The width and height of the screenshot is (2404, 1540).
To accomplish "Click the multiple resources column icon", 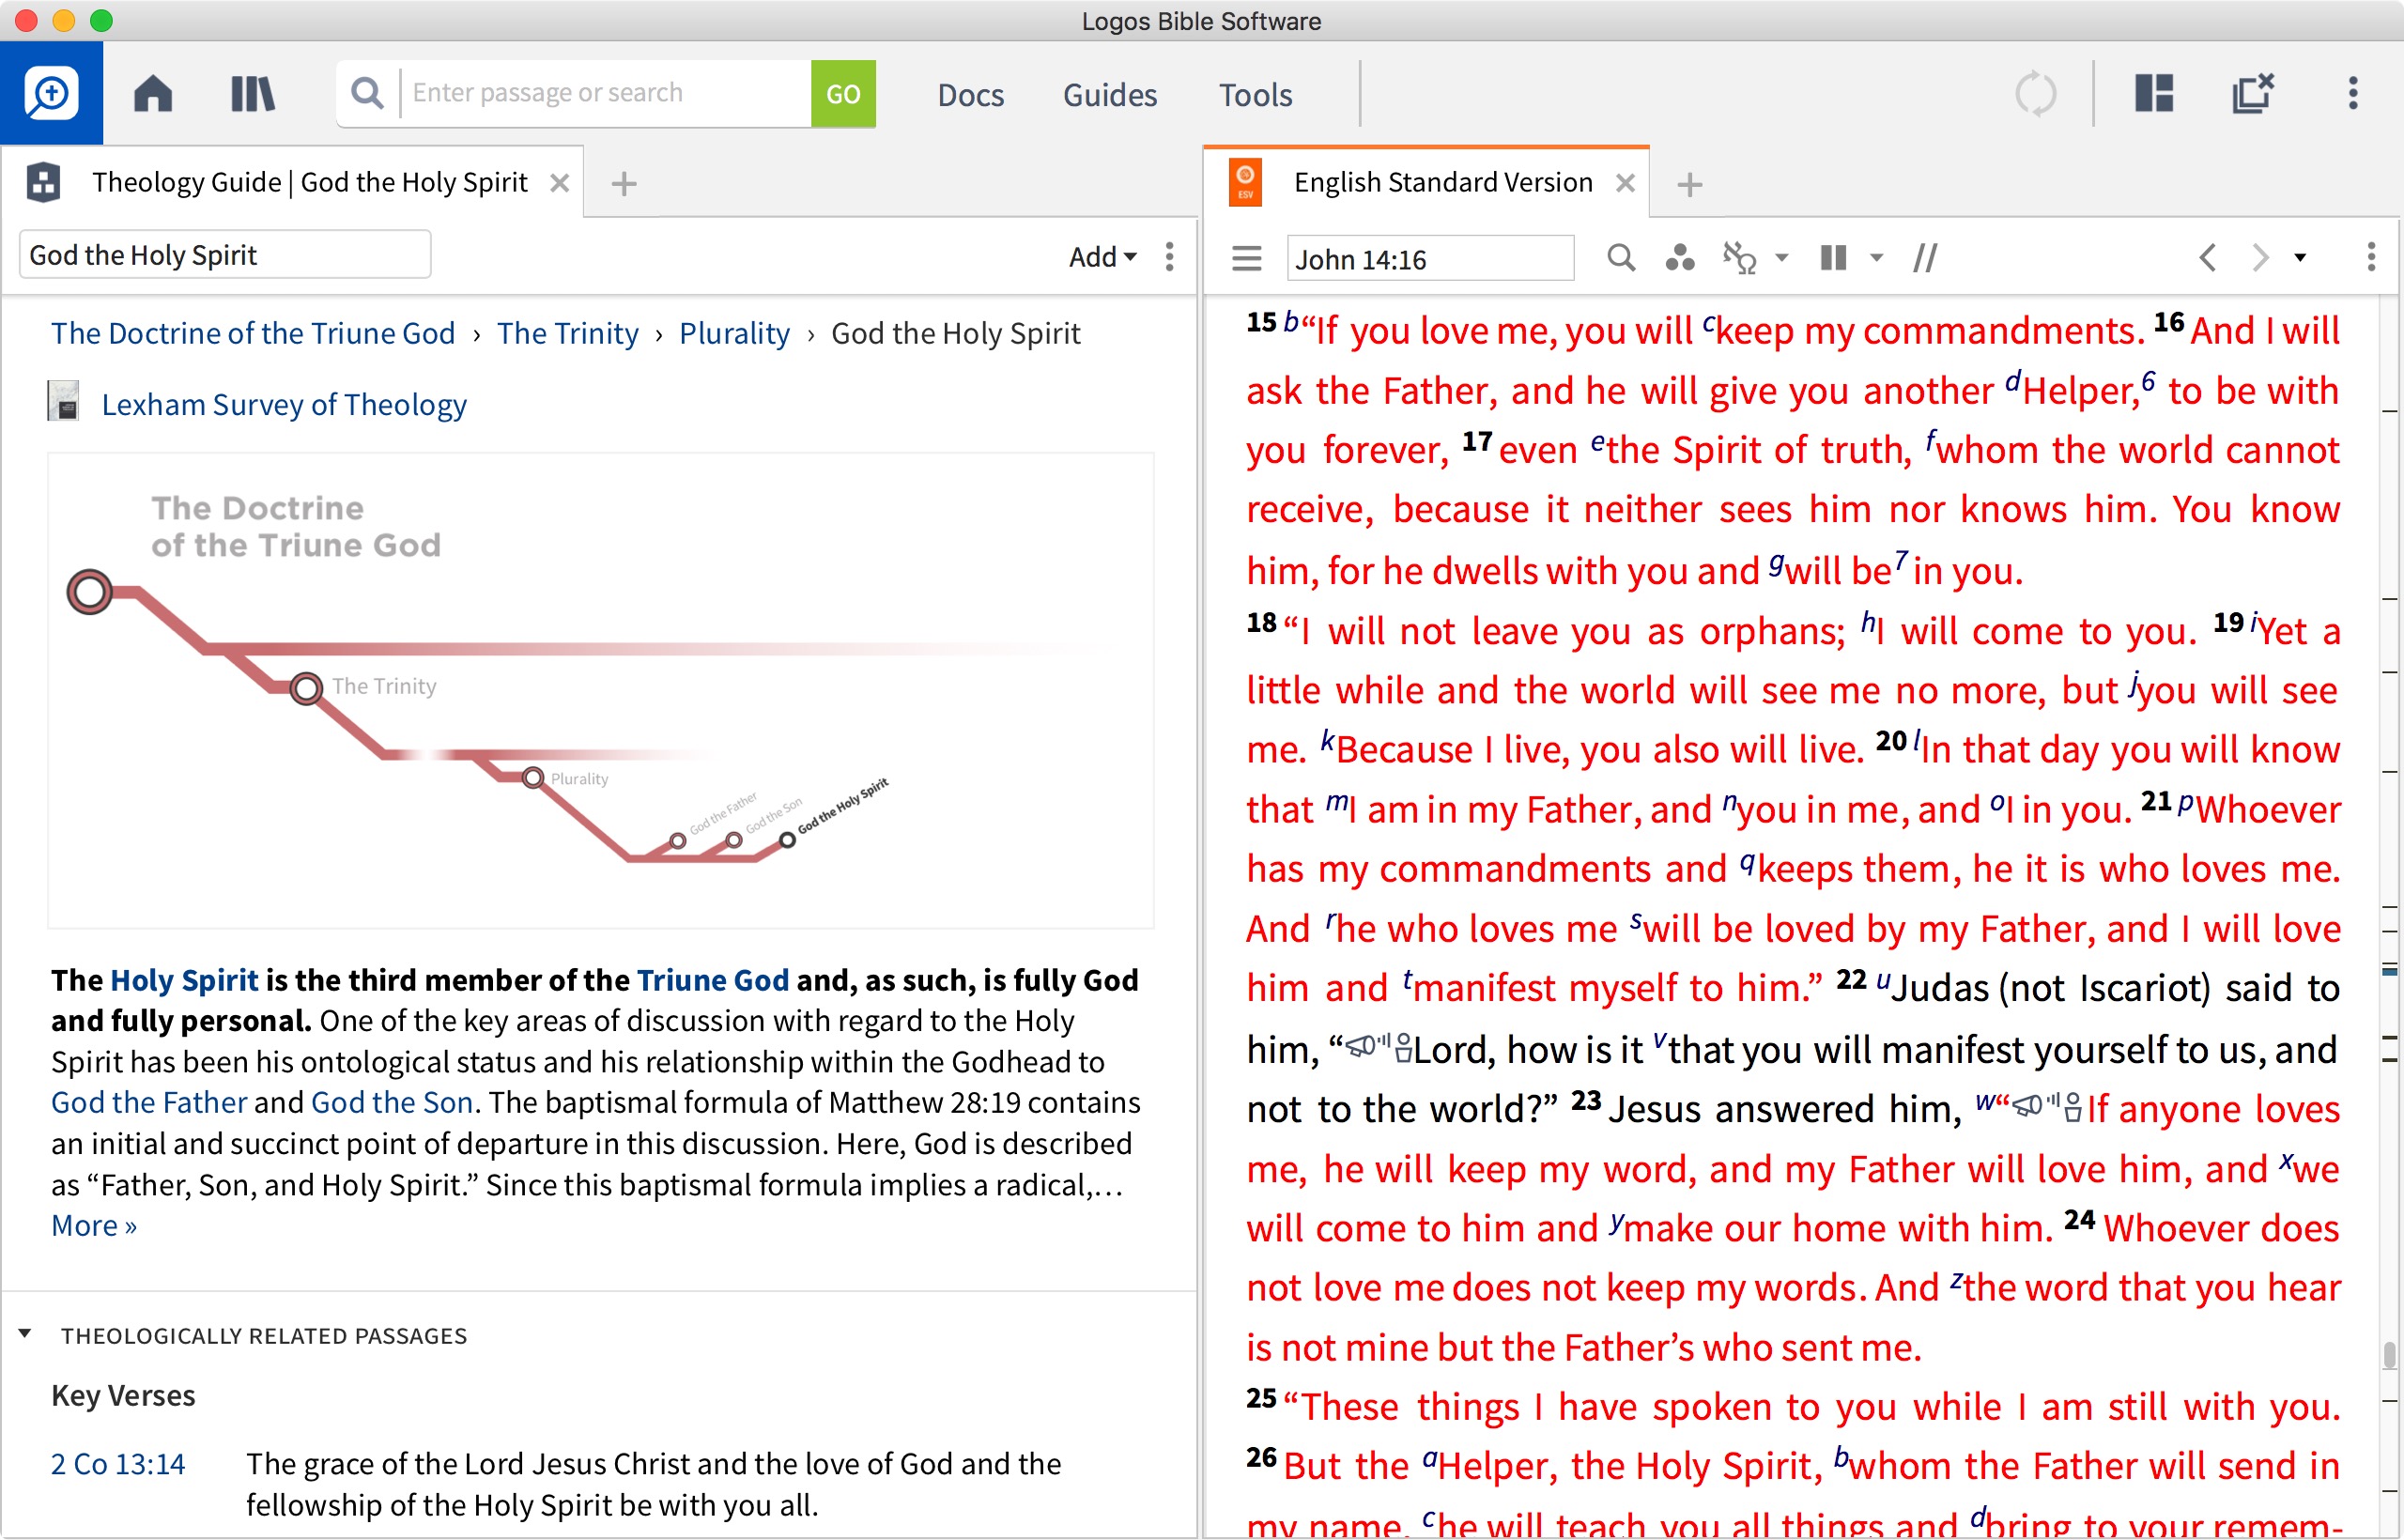I will tap(1833, 258).
